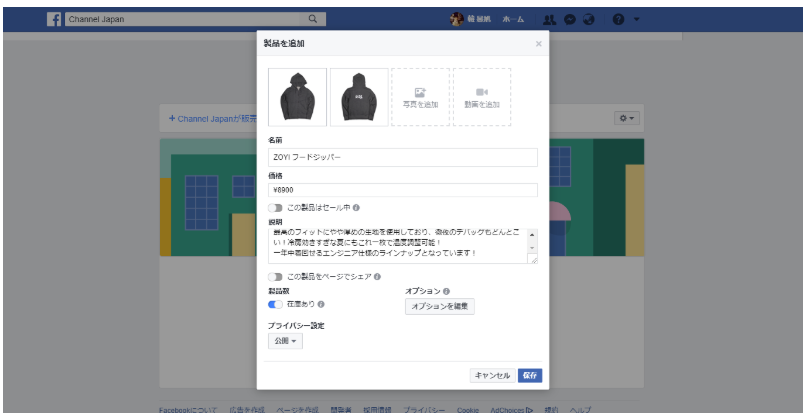The width and height of the screenshot is (804, 414).
Task: Click 動画を追加 add video tile
Action: click(x=482, y=97)
